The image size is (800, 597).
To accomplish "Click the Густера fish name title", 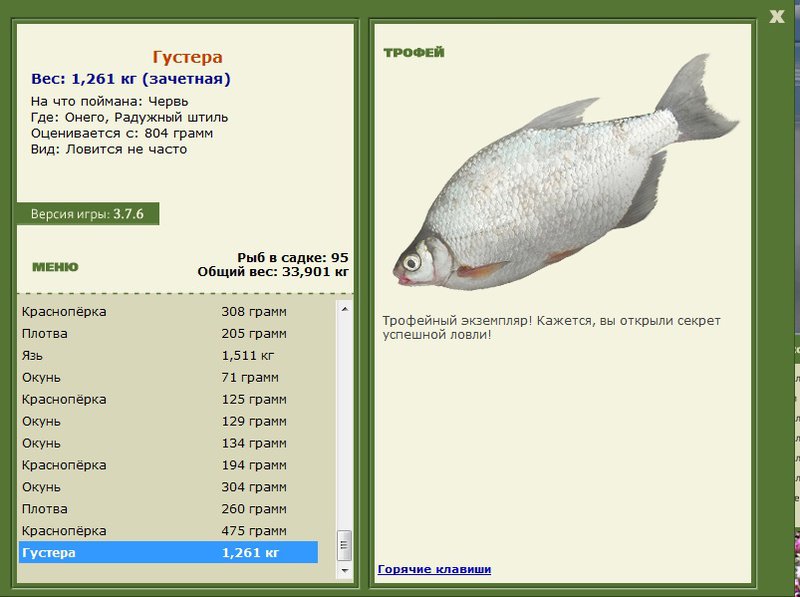I will [187, 57].
